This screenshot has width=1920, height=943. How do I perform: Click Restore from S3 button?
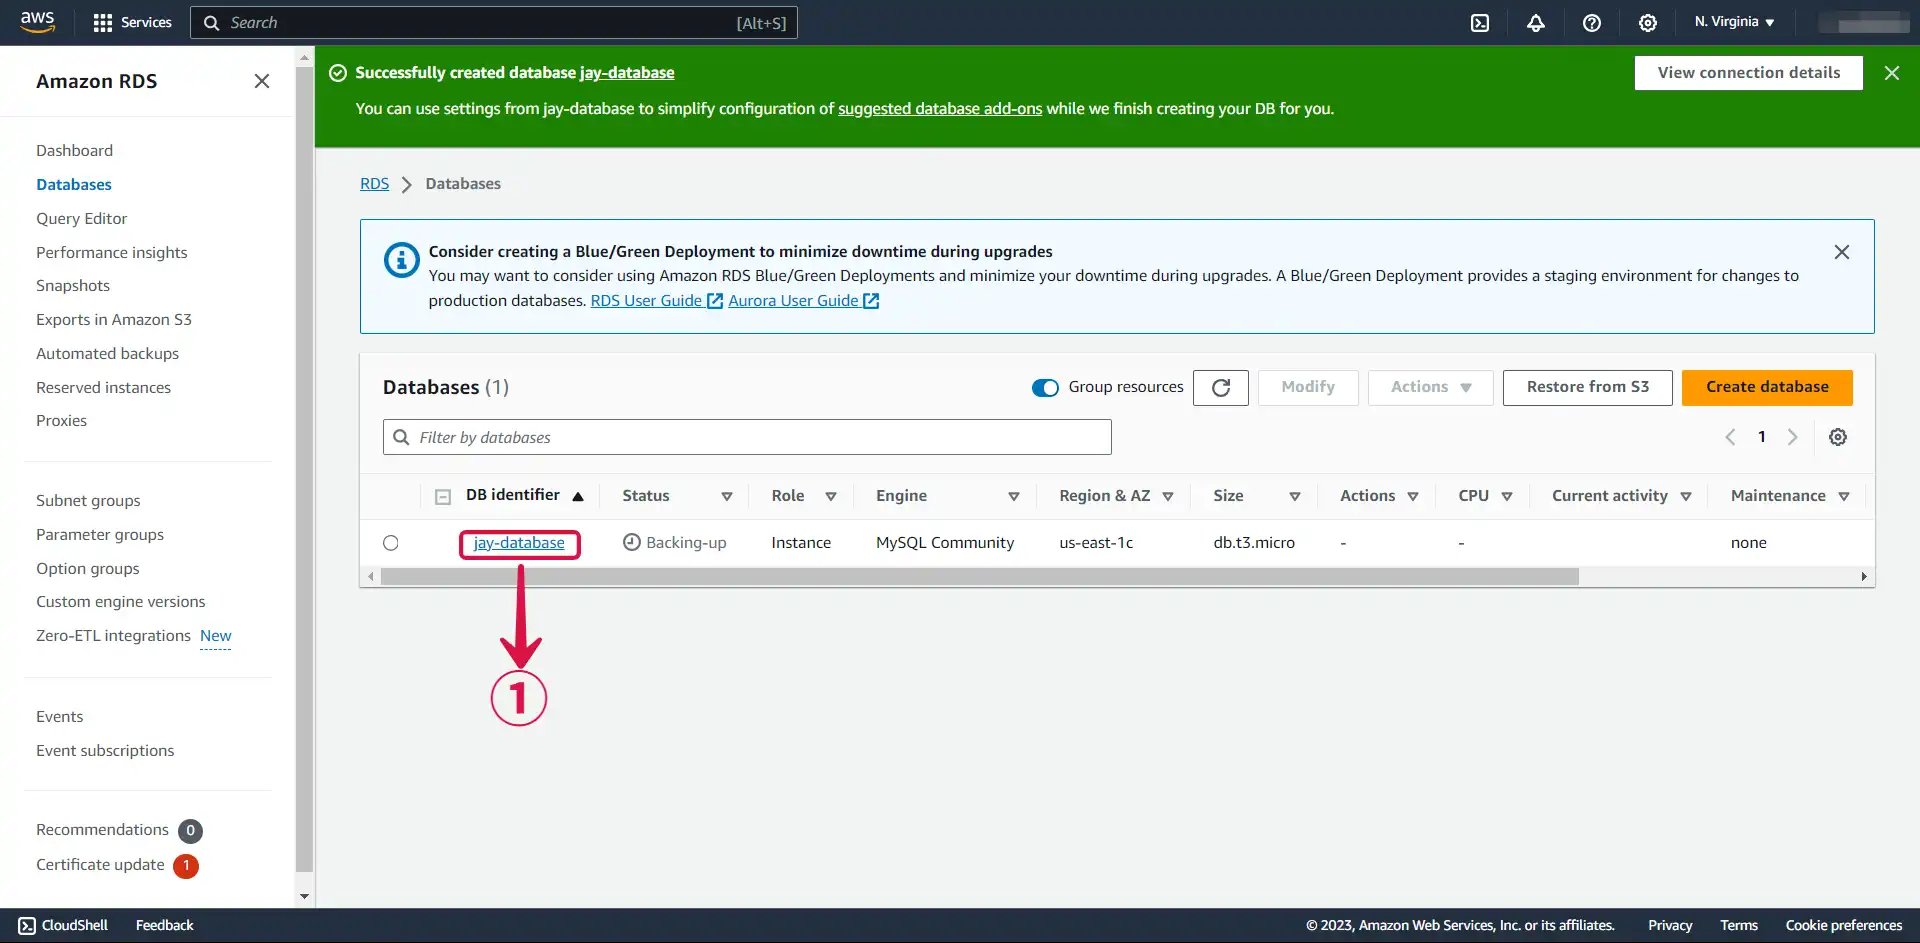[x=1587, y=388]
